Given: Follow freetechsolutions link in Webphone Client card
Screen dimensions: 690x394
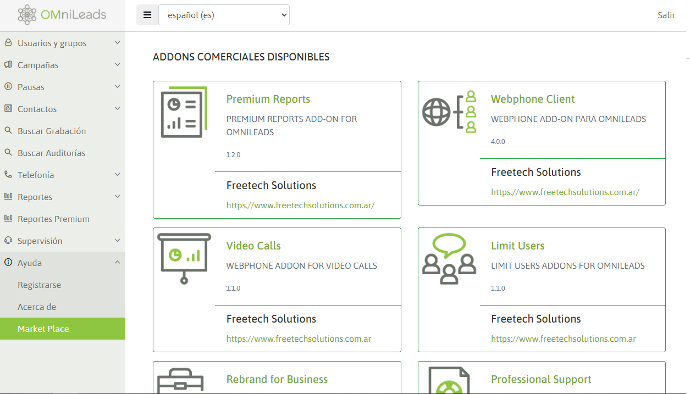Looking at the screenshot, I should 565,192.
